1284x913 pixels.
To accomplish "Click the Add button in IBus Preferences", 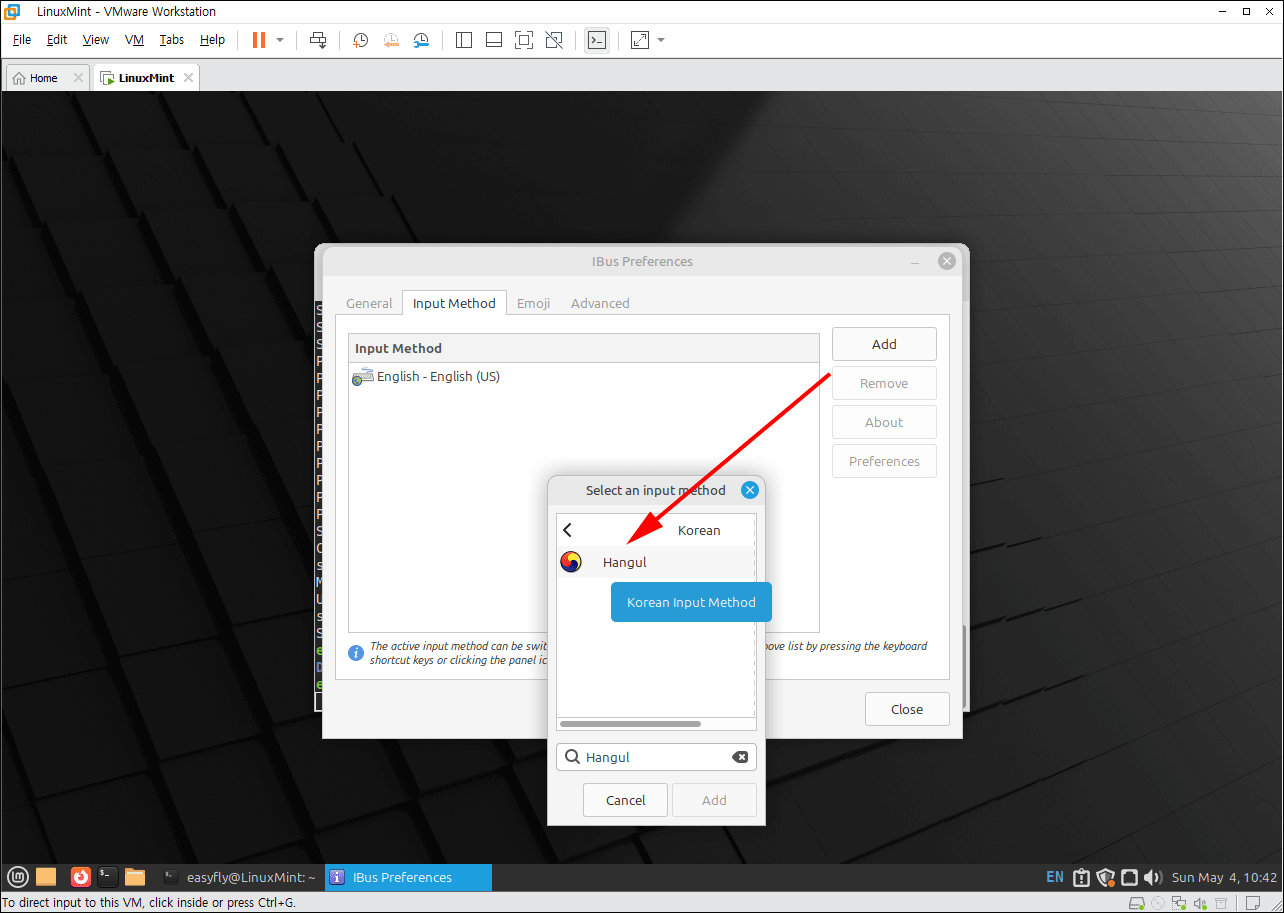I will pyautogui.click(x=884, y=344).
